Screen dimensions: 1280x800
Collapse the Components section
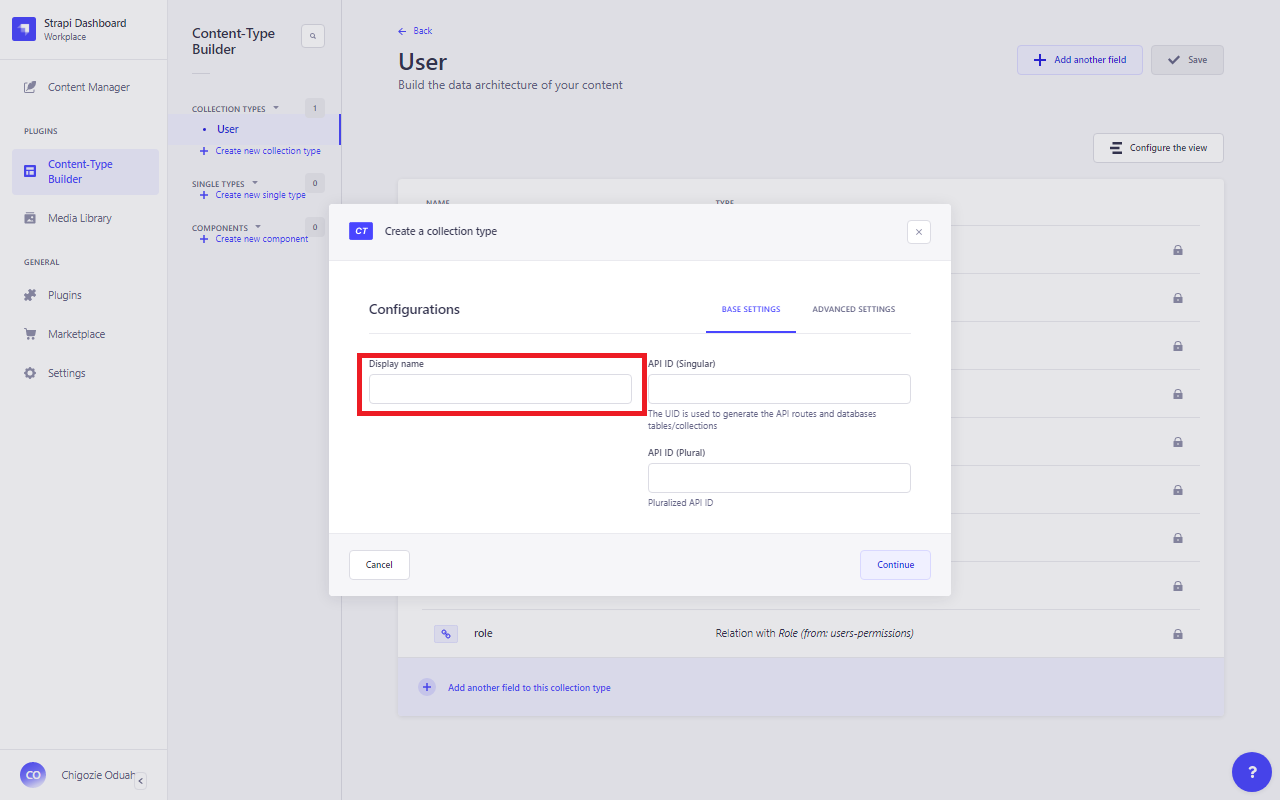[257, 227]
